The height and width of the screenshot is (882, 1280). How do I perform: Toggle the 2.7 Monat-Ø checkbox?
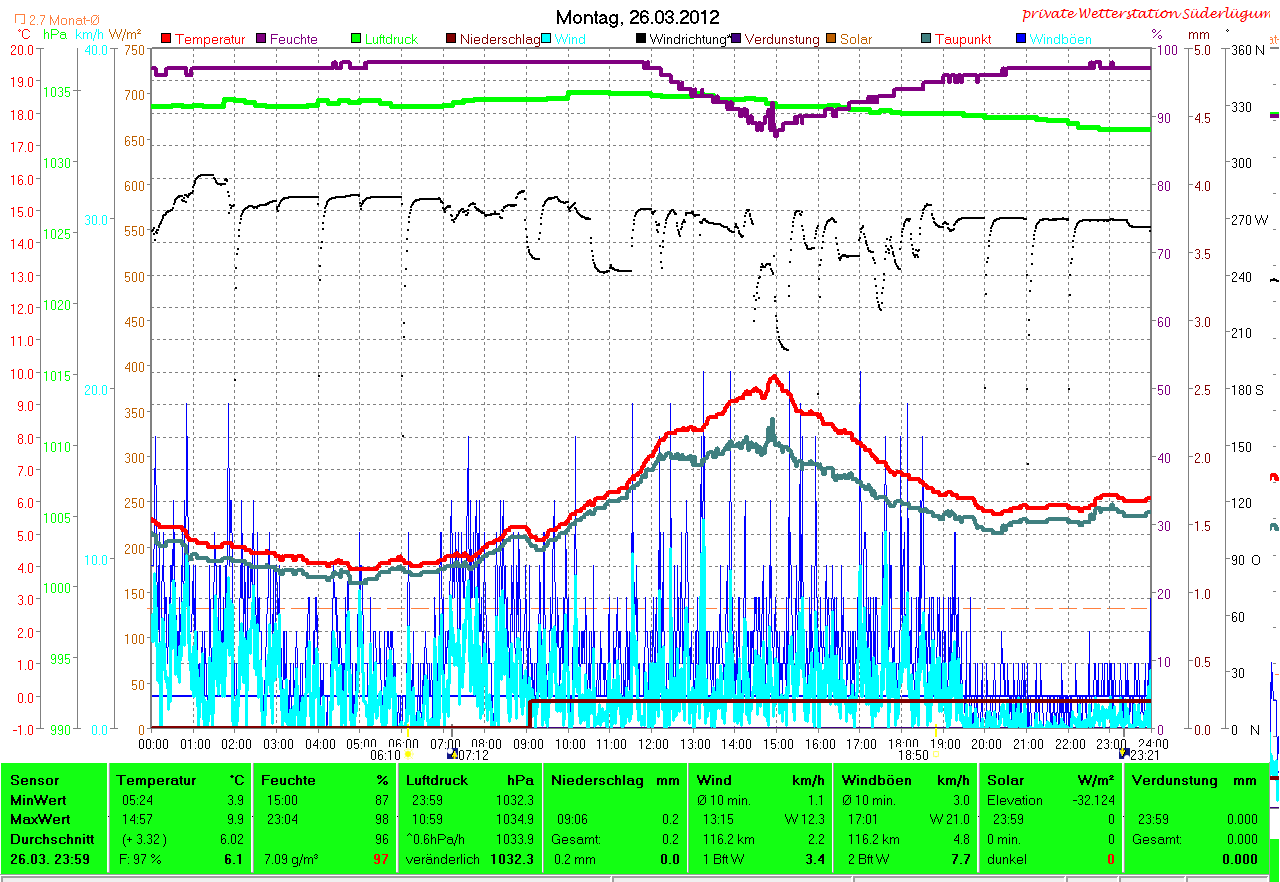(21, 20)
